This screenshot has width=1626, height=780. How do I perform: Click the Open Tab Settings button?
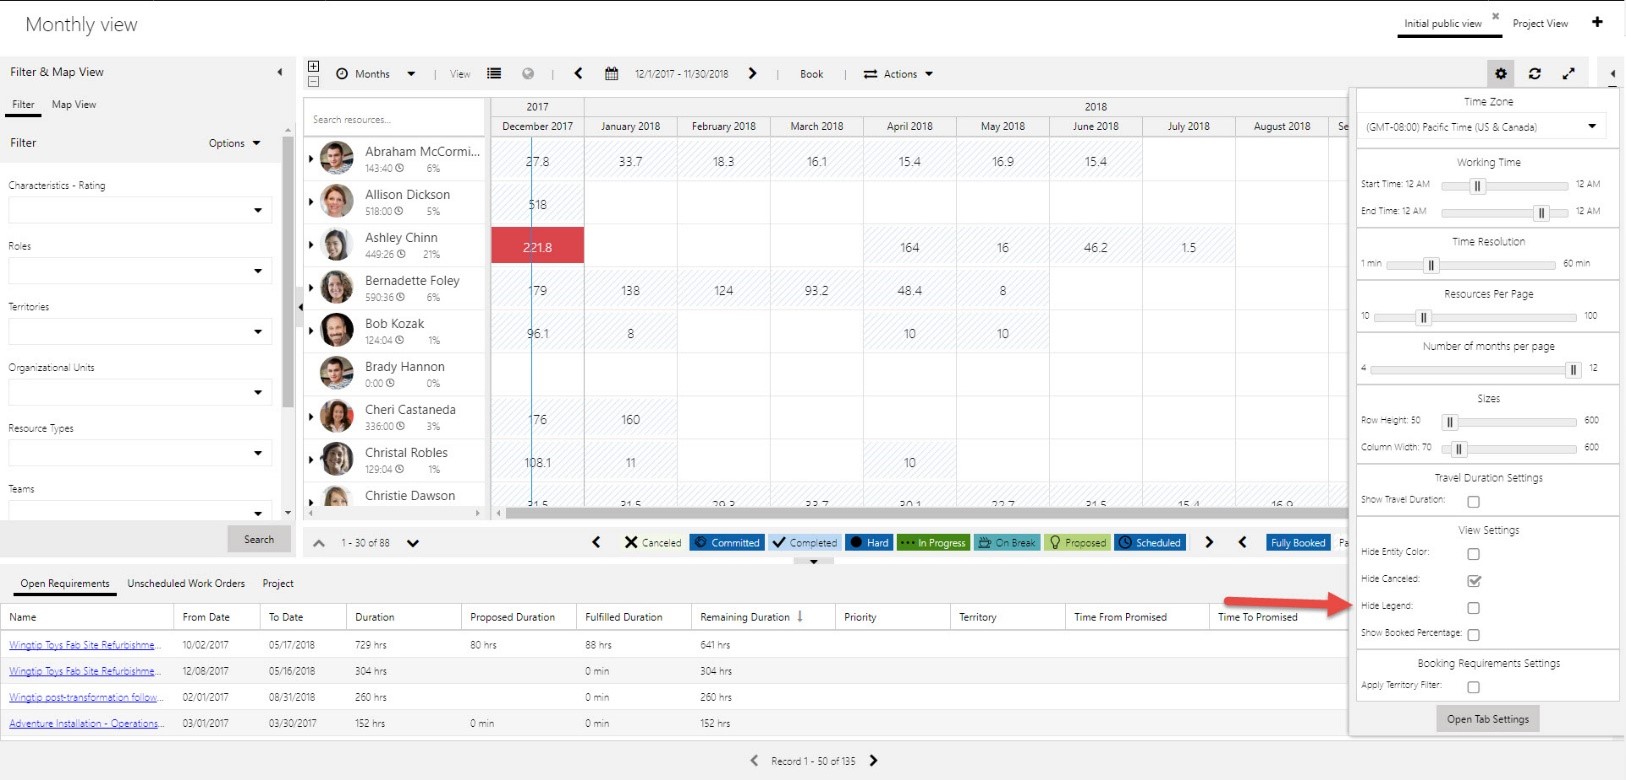(x=1487, y=719)
